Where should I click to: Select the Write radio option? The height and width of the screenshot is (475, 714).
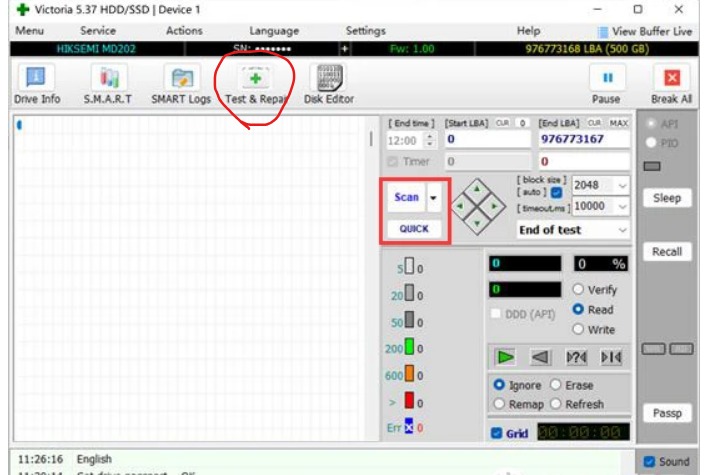(579, 330)
